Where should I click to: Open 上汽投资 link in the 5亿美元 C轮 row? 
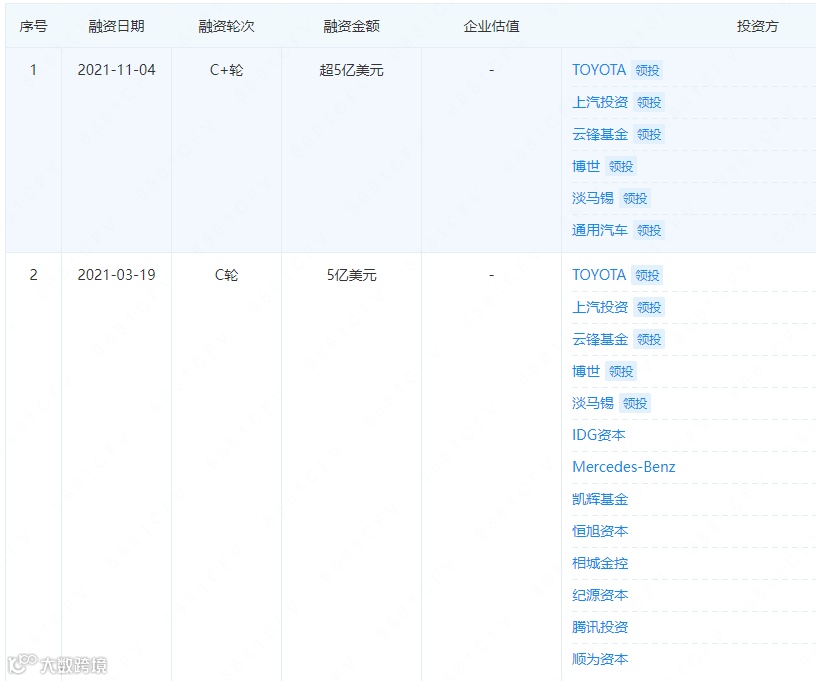pos(600,307)
